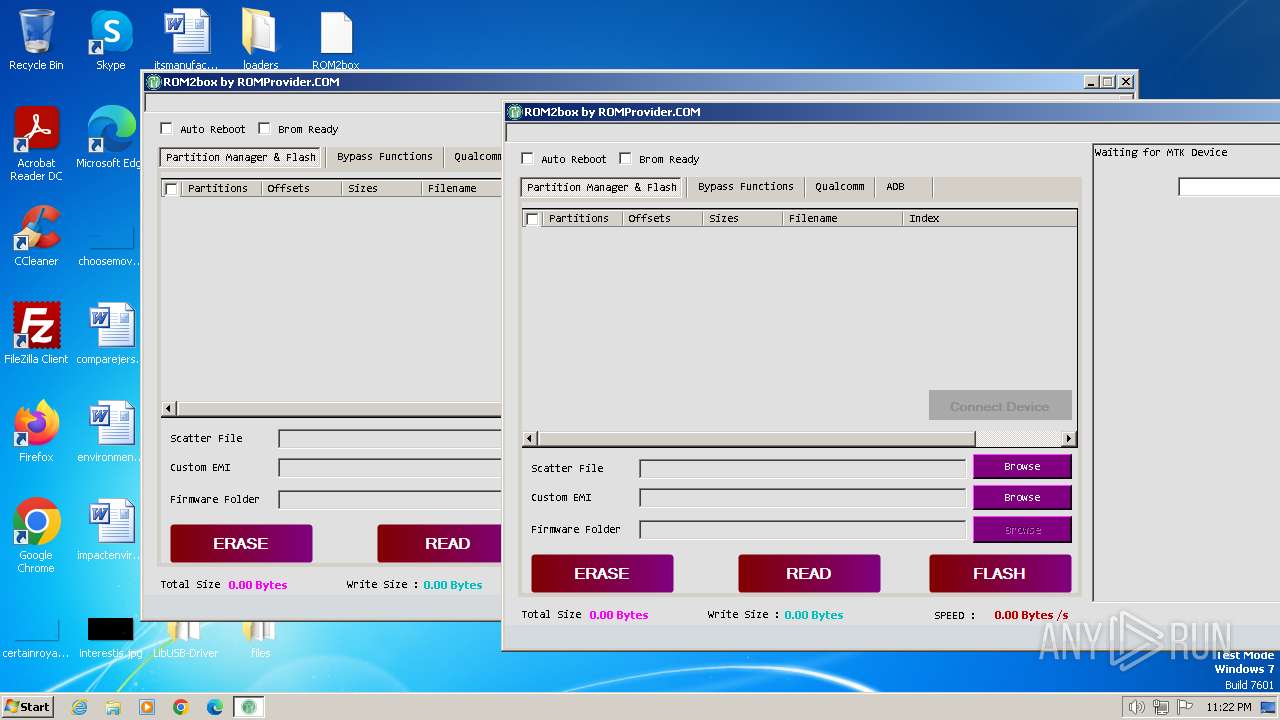Switch to Bypass Functions tab in background window
Image resolution: width=1280 pixels, height=720 pixels.
[x=385, y=157]
